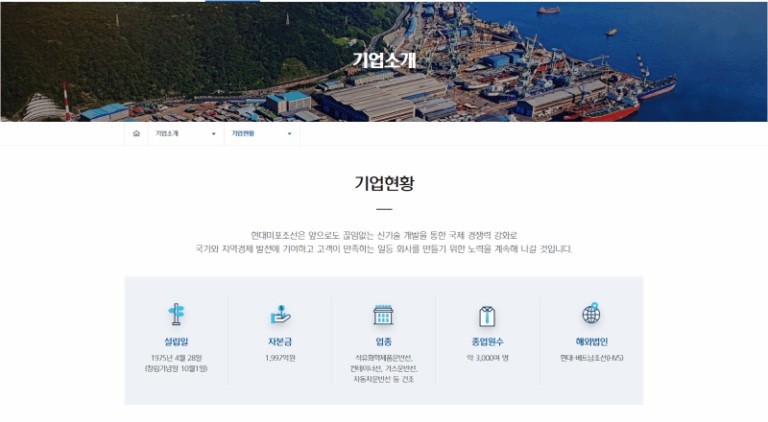Click the 현대-베트남조선 subsidiary text
The image size is (768, 422).
pyautogui.click(x=592, y=358)
